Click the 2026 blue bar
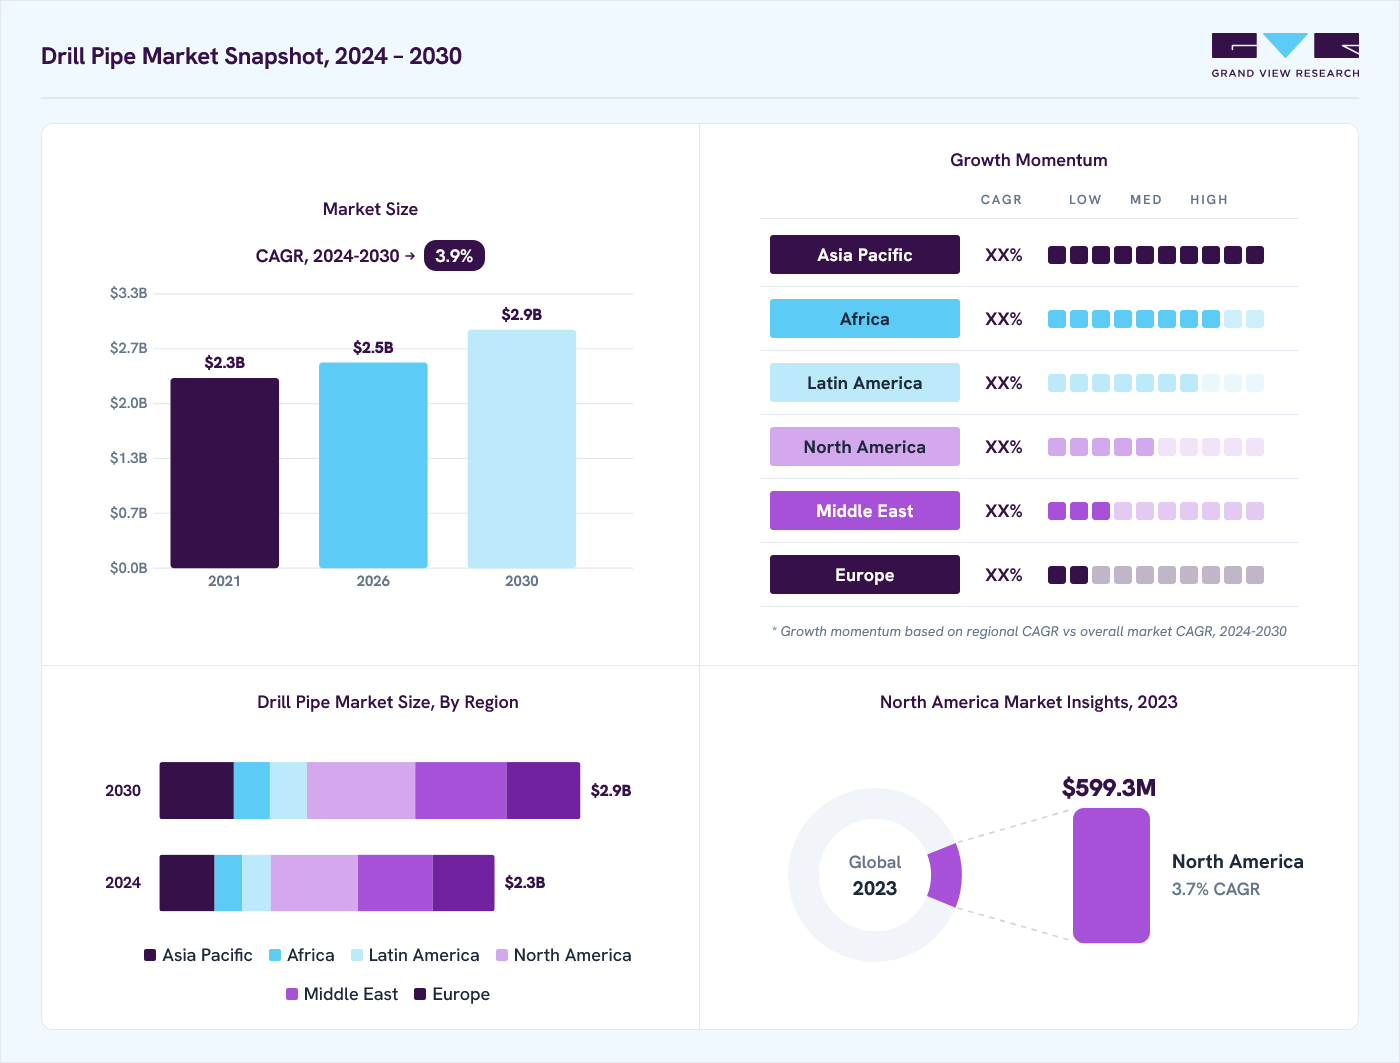Image resolution: width=1400 pixels, height=1063 pixels. point(373,465)
